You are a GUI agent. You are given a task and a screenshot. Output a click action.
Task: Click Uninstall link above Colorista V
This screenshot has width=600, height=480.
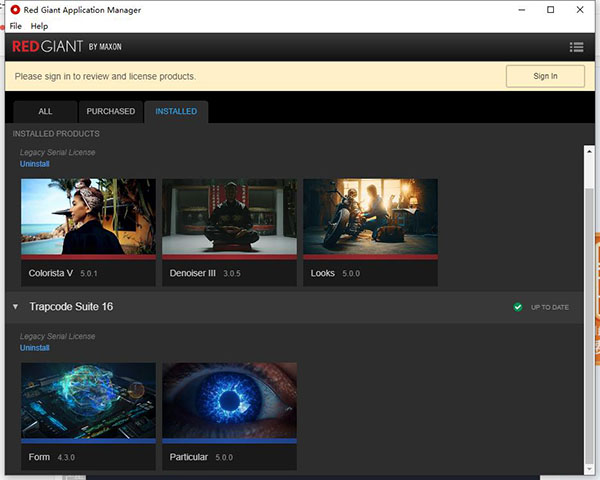coord(35,164)
